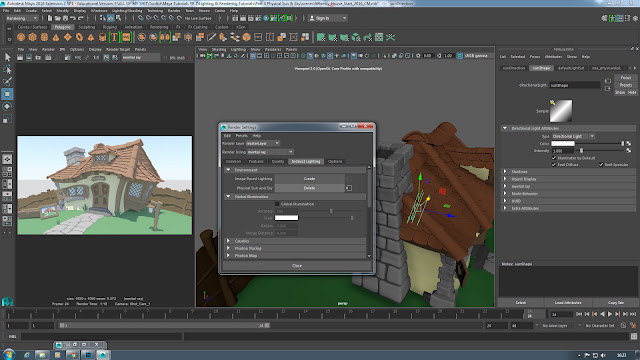Click the Multi-Cut knife shelf icon
This screenshot has height=360, width=640.
211,38
